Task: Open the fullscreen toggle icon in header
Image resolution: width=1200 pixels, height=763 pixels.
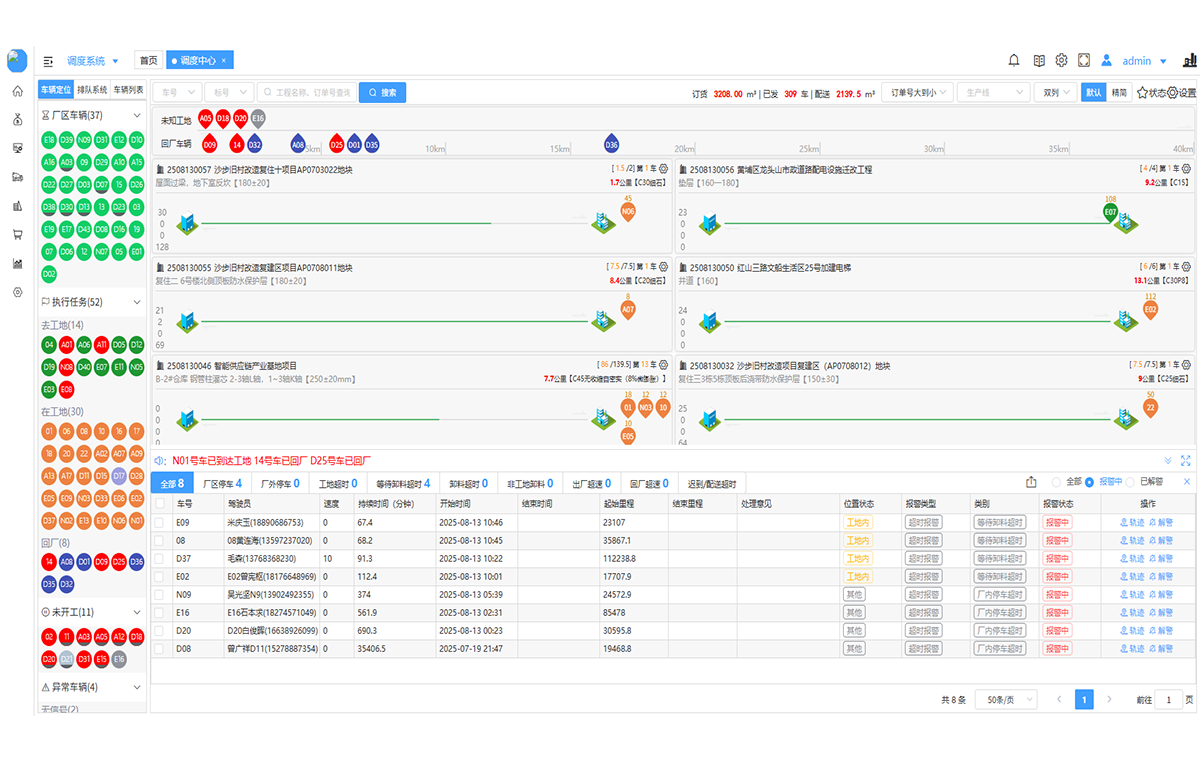Action: (x=1084, y=61)
